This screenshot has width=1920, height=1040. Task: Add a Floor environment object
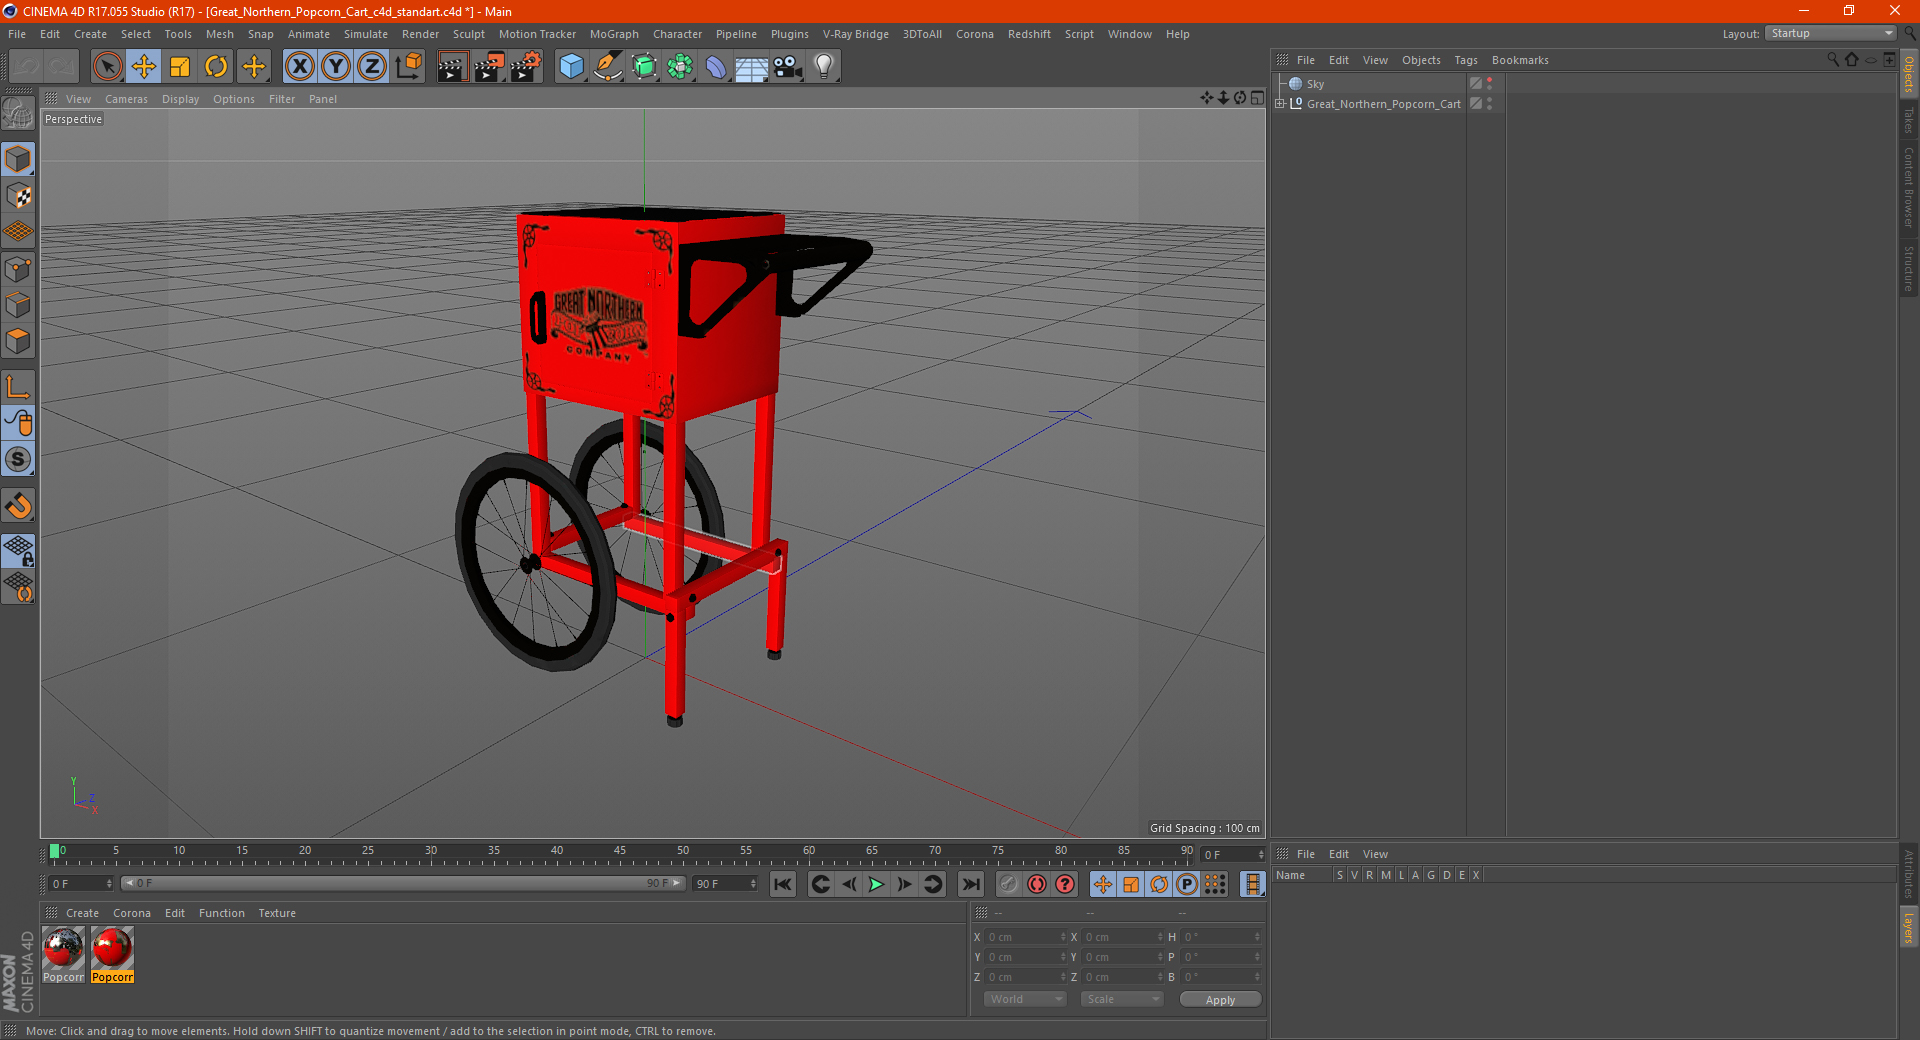[x=752, y=67]
